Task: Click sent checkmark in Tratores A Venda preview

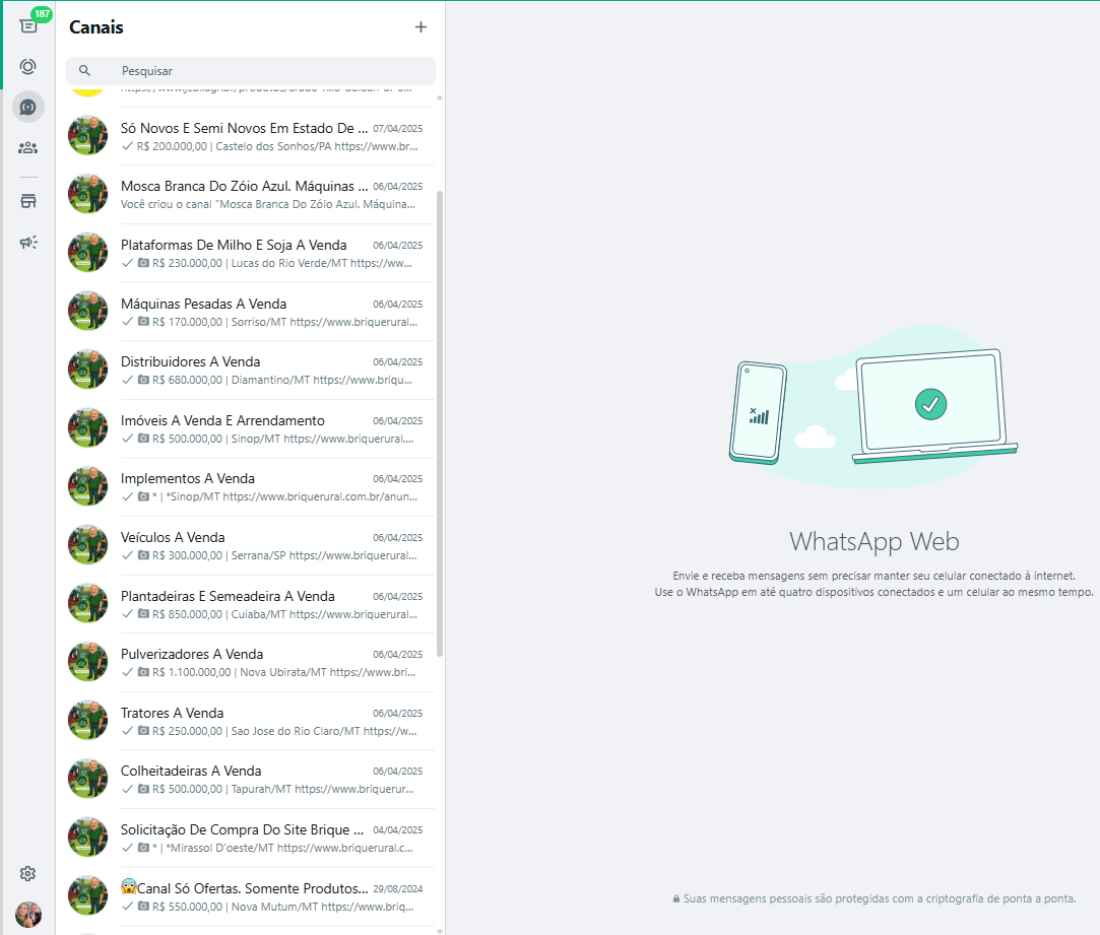Action: 127,730
